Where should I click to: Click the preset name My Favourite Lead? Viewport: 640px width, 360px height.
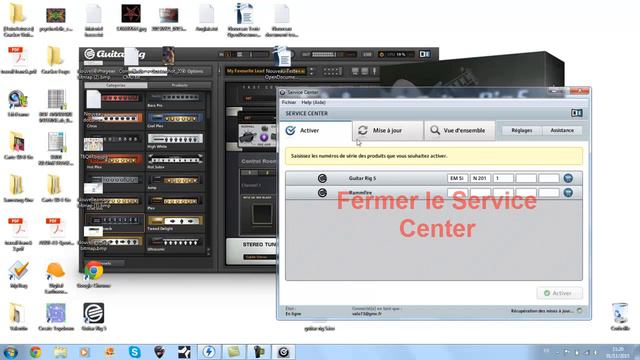265,71
